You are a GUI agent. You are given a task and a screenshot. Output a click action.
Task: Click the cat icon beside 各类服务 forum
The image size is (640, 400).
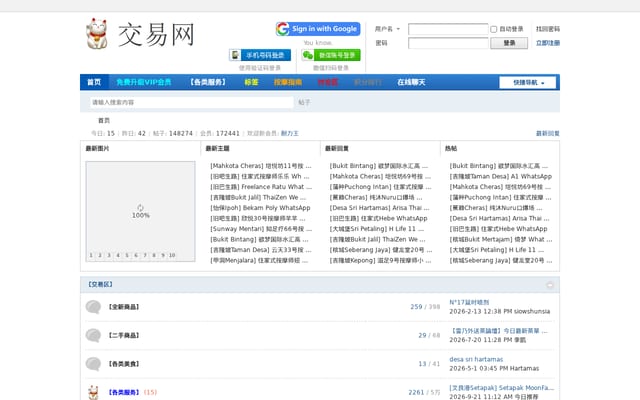[x=93, y=392]
